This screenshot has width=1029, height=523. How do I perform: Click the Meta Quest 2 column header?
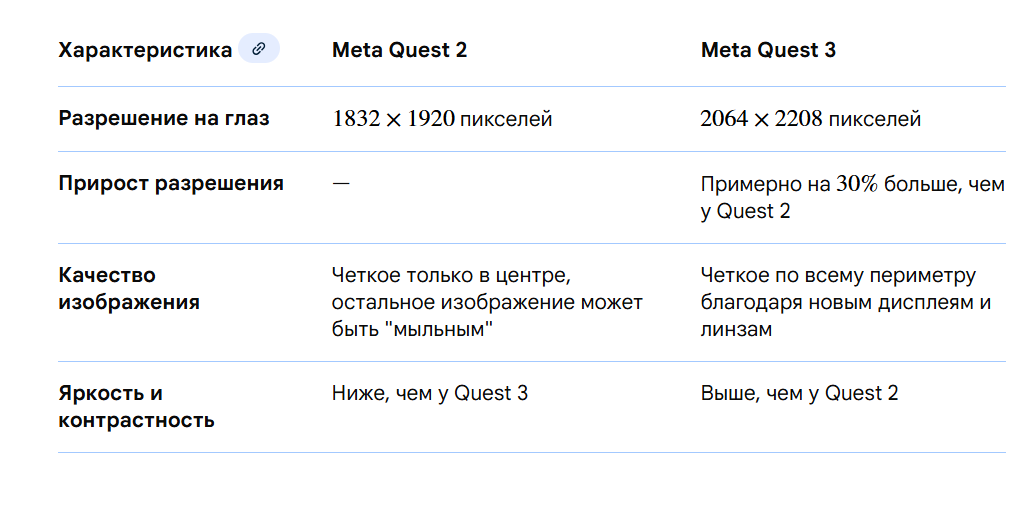pyautogui.click(x=399, y=50)
